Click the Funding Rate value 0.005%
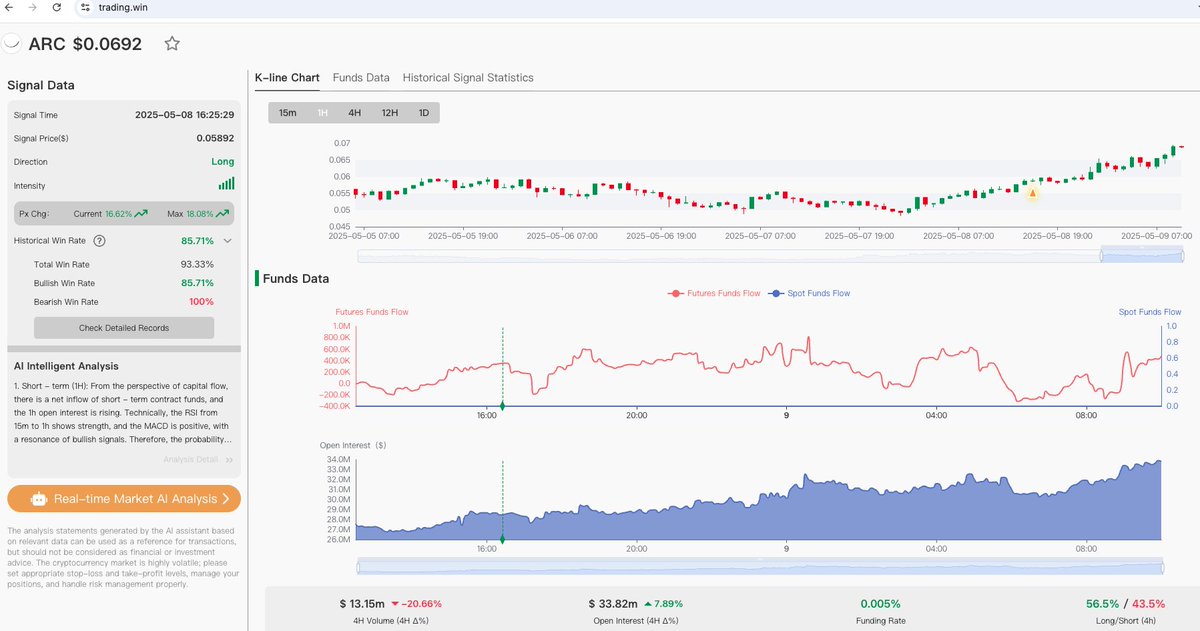The height and width of the screenshot is (631, 1200). click(880, 604)
